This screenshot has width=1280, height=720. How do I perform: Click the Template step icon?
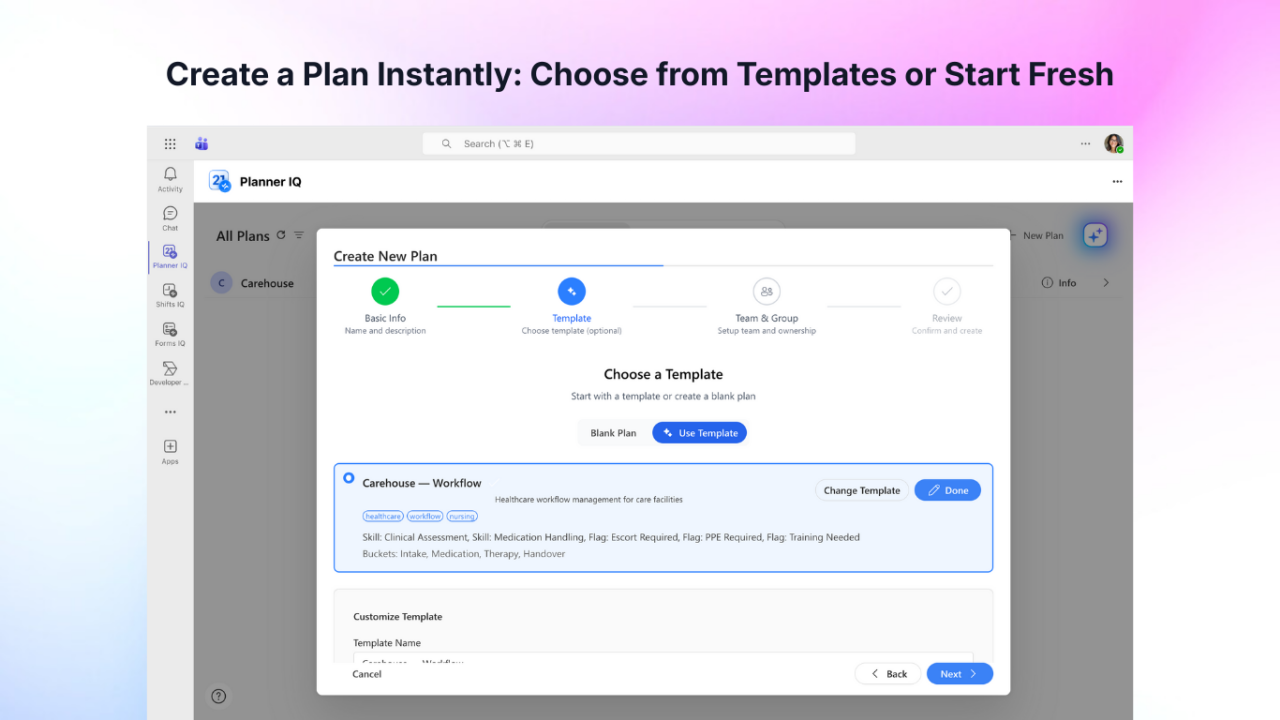571,292
